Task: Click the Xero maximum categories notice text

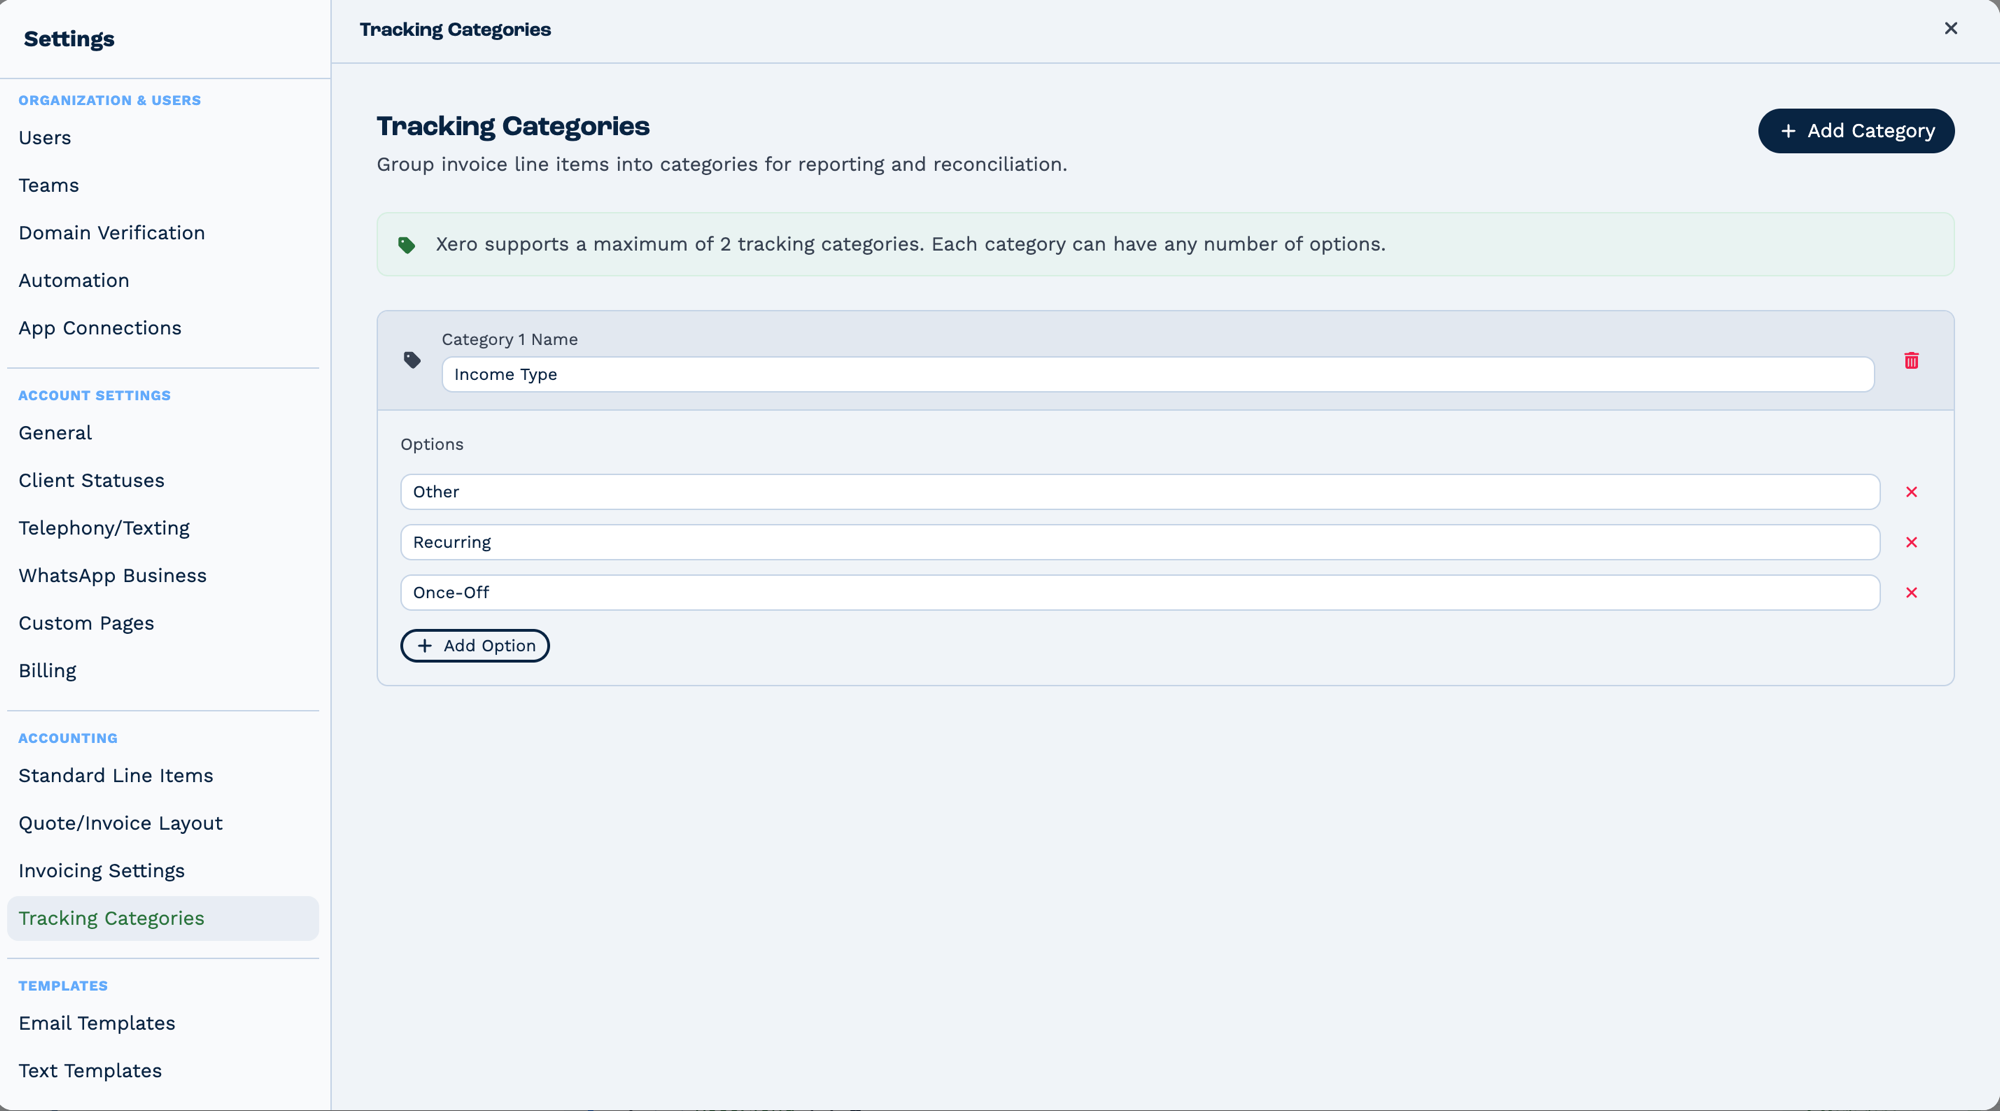Action: tap(910, 244)
